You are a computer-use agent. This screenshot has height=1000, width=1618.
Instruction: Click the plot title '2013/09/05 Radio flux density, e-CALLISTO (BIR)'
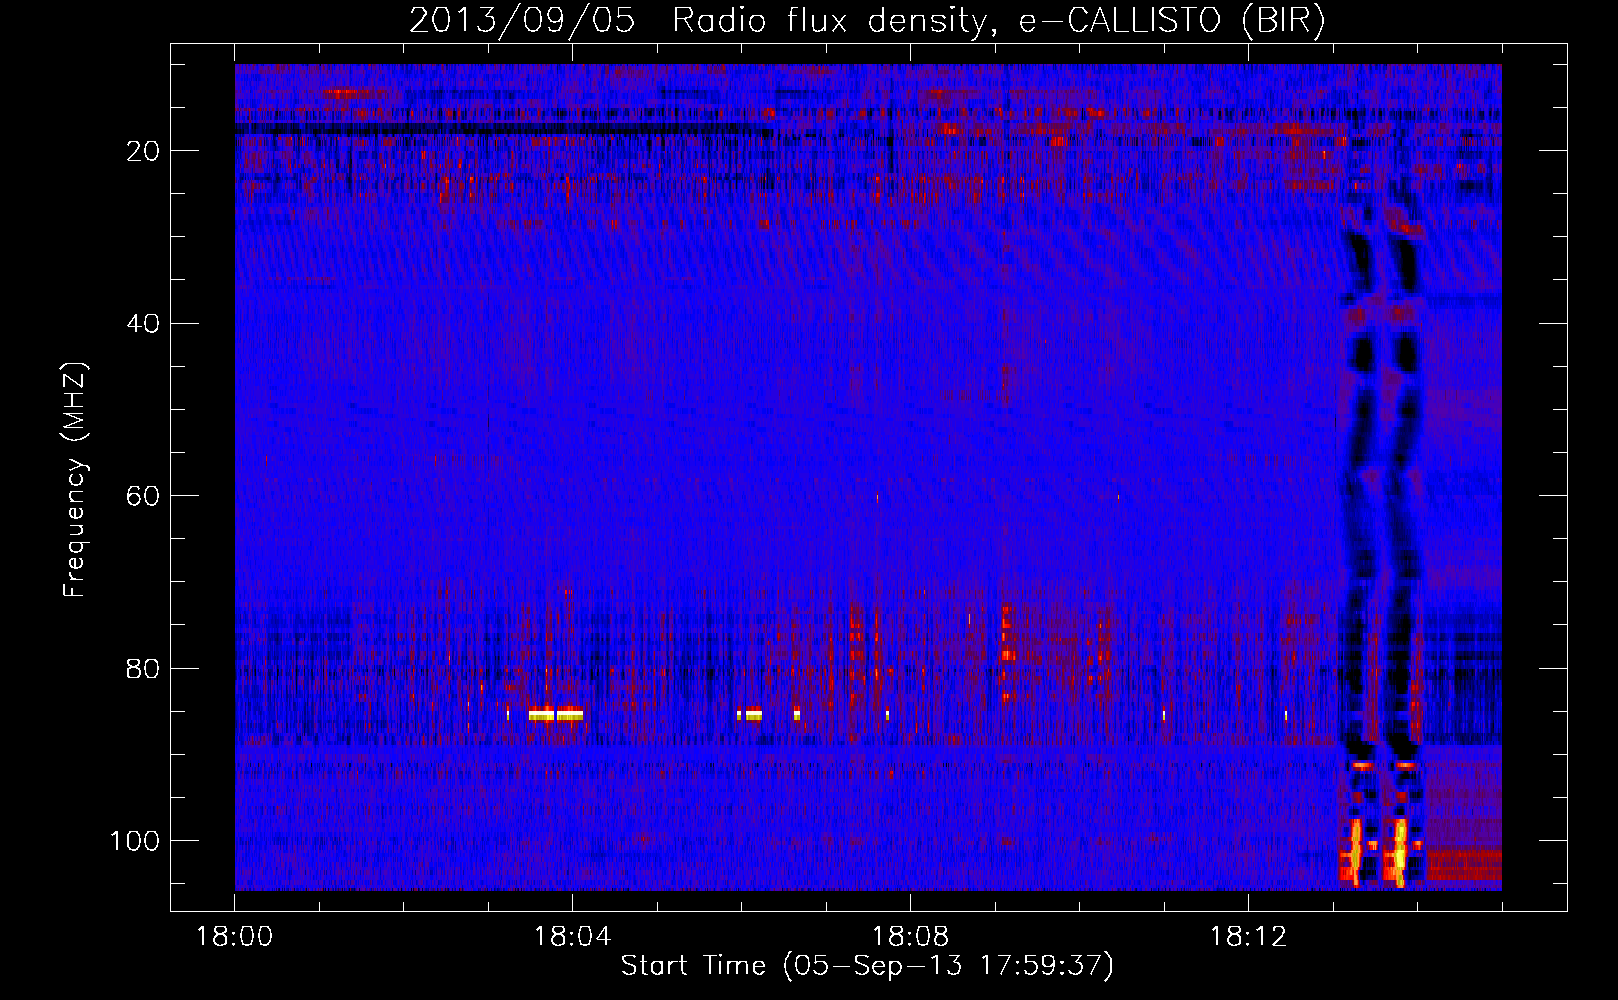tap(867, 20)
